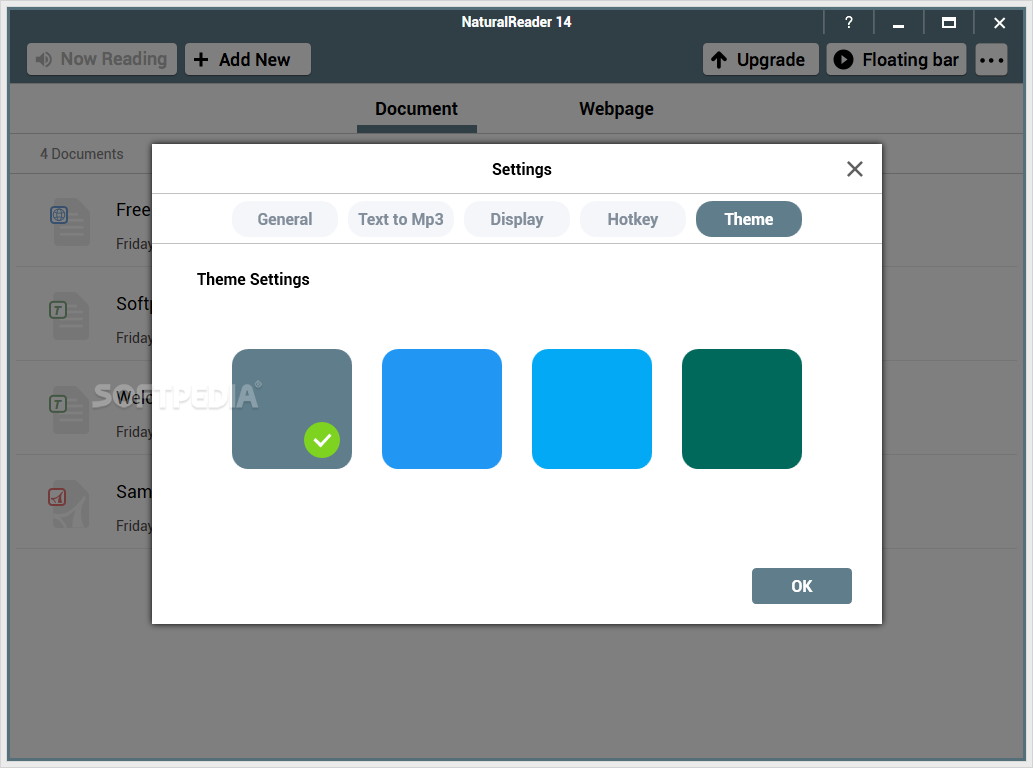Screen dimensions: 1033x768
Task: Open the Display settings tab
Action: tap(516, 219)
